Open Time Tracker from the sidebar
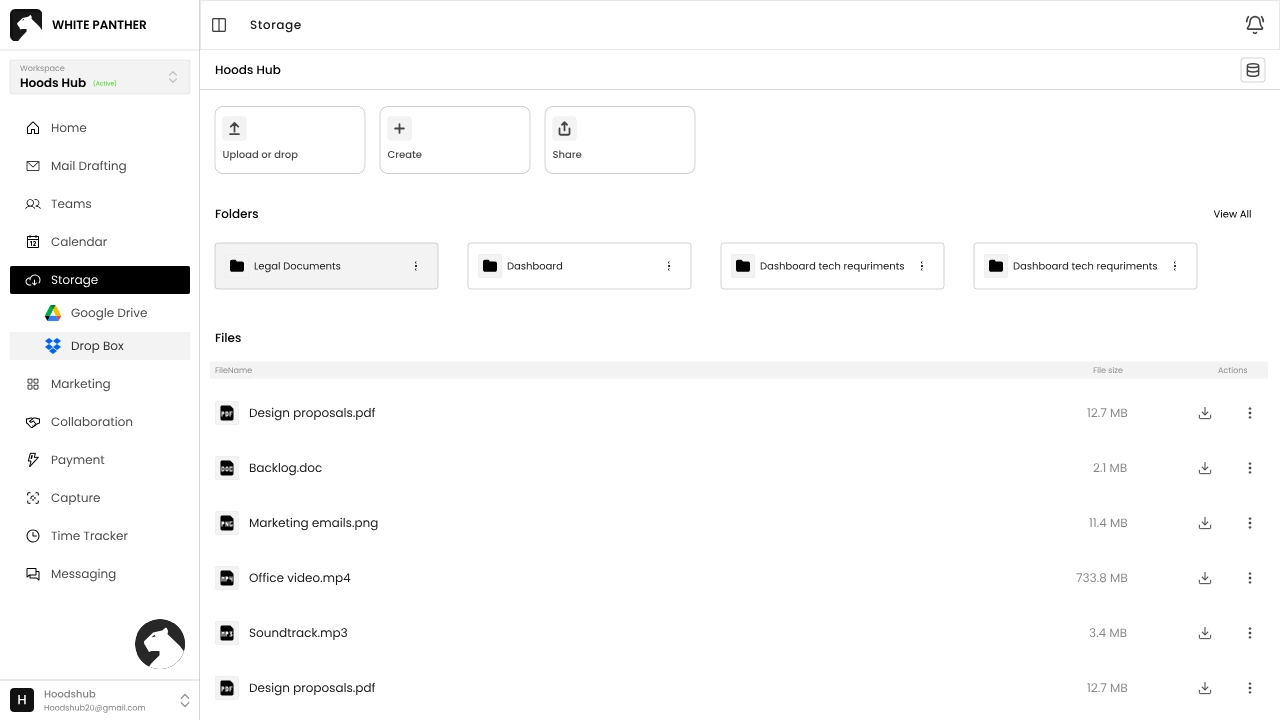Image resolution: width=1280 pixels, height=720 pixels. pyautogui.click(x=89, y=536)
